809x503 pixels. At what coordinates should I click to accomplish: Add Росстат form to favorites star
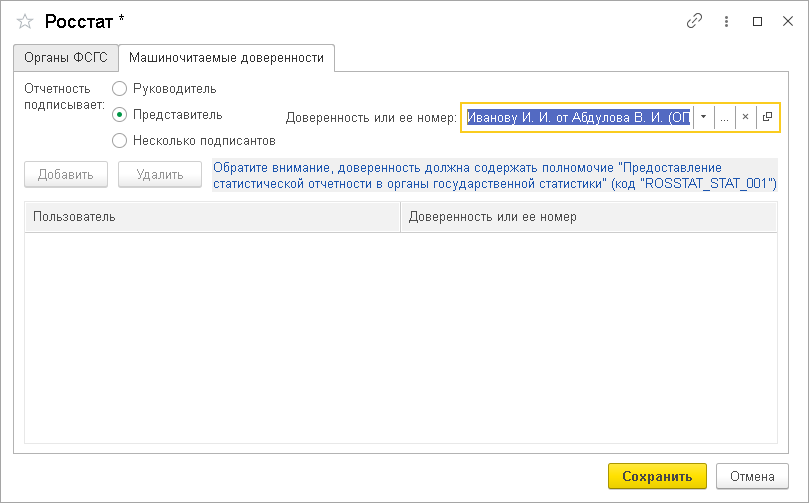pyautogui.click(x=26, y=21)
